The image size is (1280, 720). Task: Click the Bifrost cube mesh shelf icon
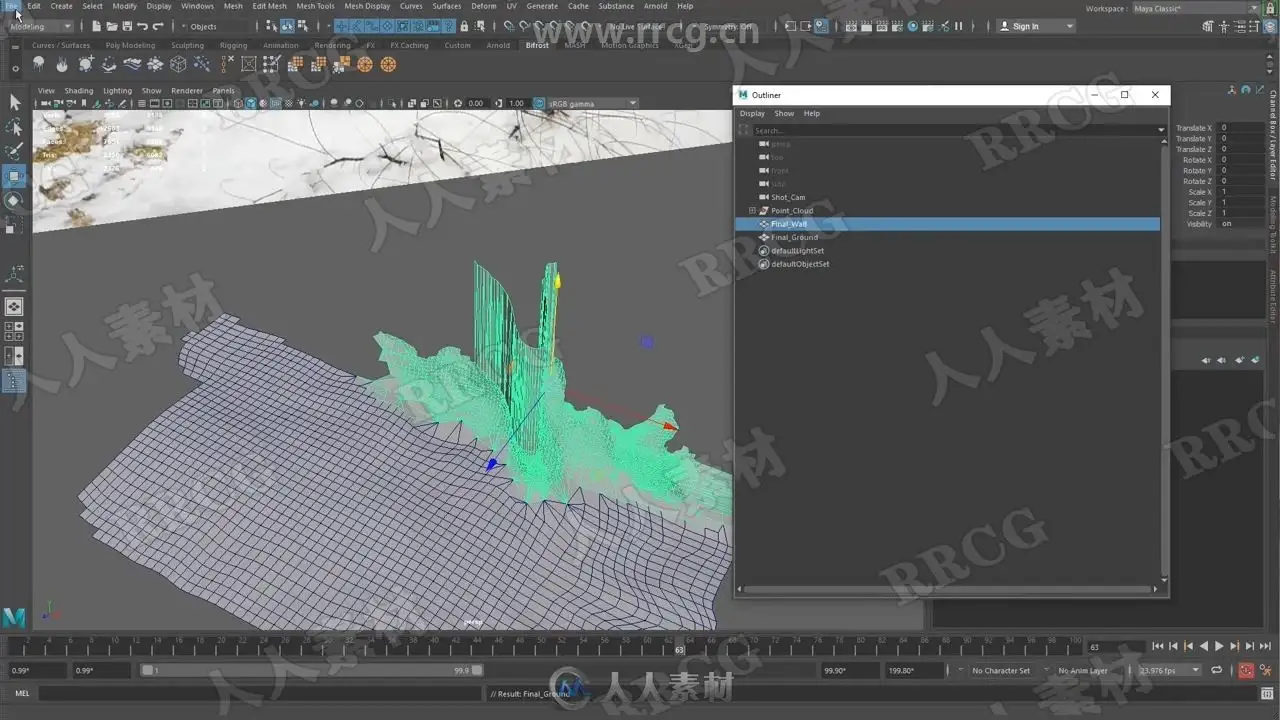click(178, 64)
